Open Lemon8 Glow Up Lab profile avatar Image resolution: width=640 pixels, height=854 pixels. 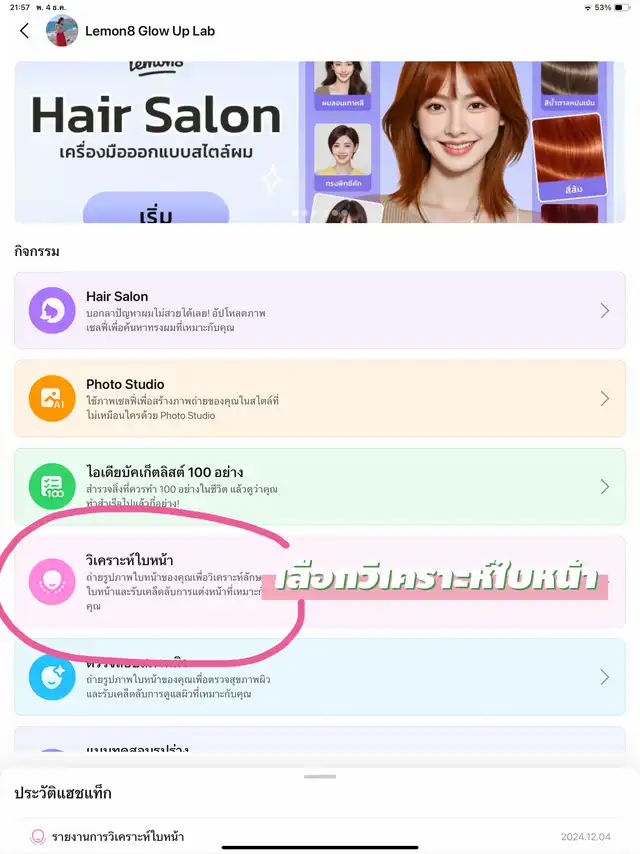[62, 30]
